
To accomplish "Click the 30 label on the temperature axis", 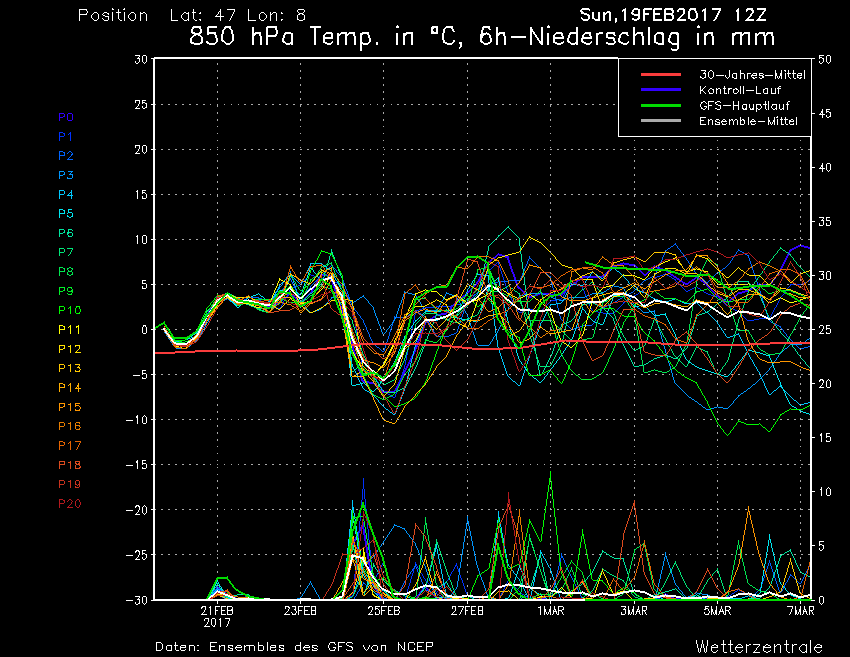I will (141, 59).
